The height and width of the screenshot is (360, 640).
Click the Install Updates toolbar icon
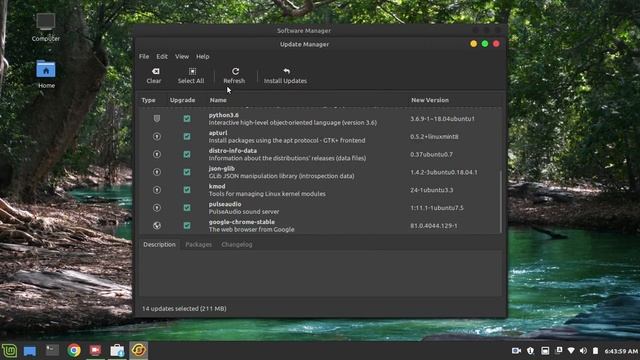pyautogui.click(x=287, y=71)
